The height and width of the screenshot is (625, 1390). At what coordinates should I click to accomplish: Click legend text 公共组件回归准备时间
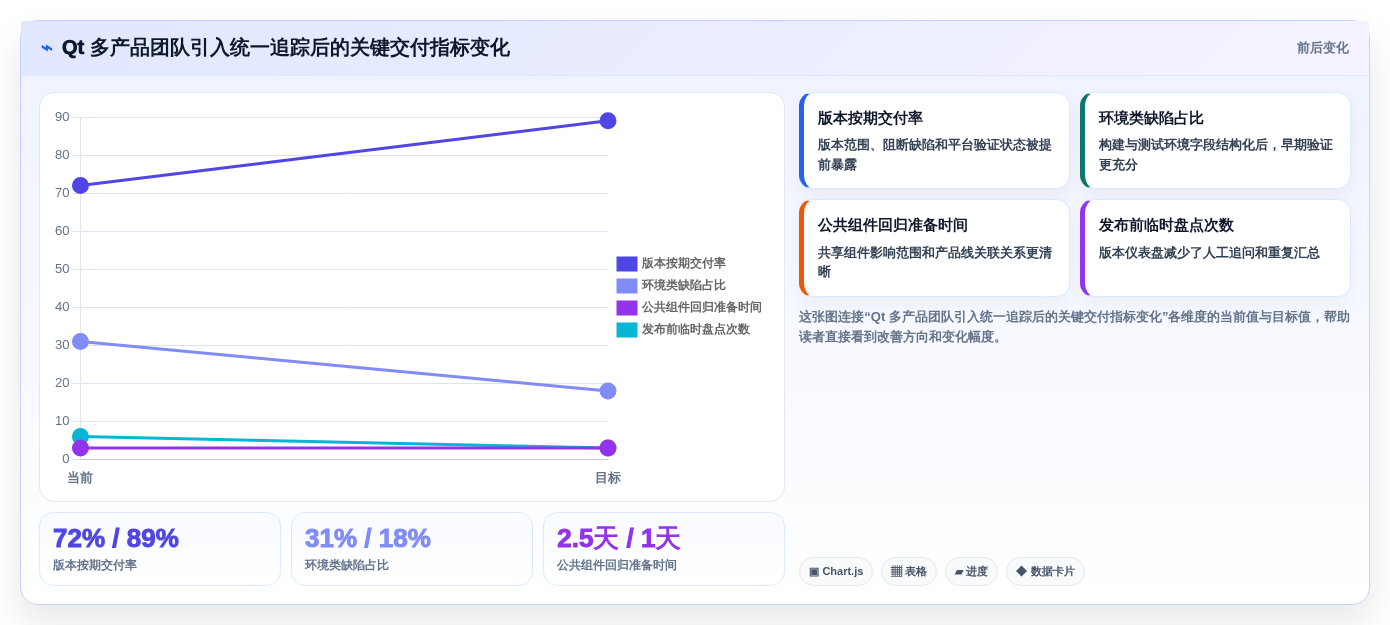pos(702,308)
